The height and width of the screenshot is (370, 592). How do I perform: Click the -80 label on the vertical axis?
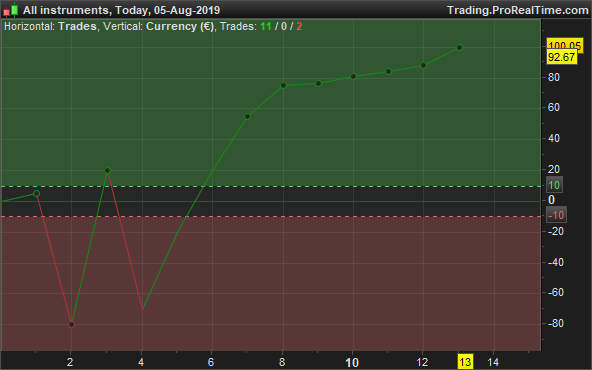click(x=556, y=323)
